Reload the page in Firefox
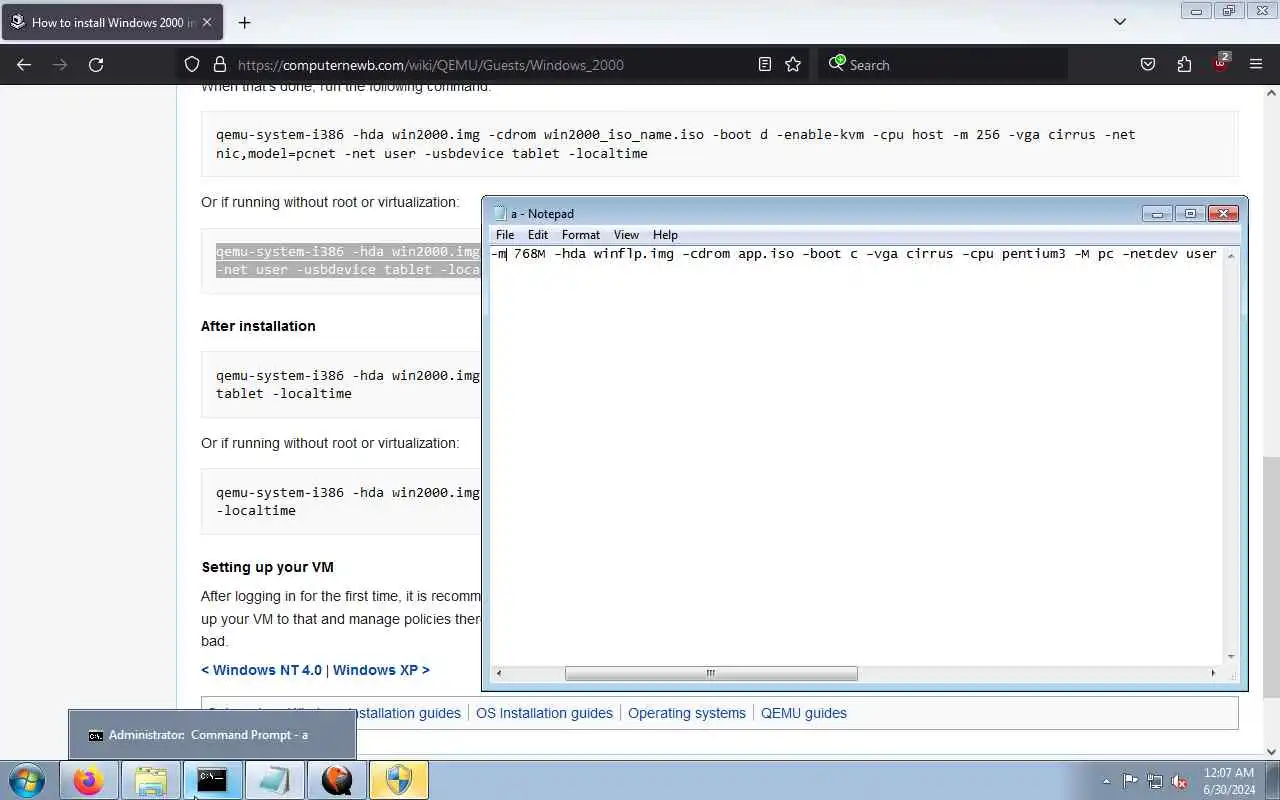The image size is (1280, 800). pyautogui.click(x=96, y=64)
